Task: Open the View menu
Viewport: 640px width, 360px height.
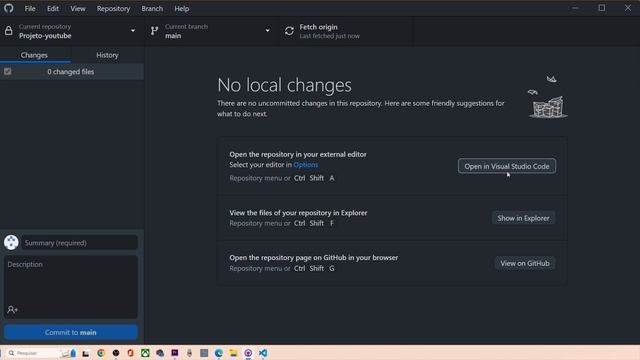Action: [78, 9]
